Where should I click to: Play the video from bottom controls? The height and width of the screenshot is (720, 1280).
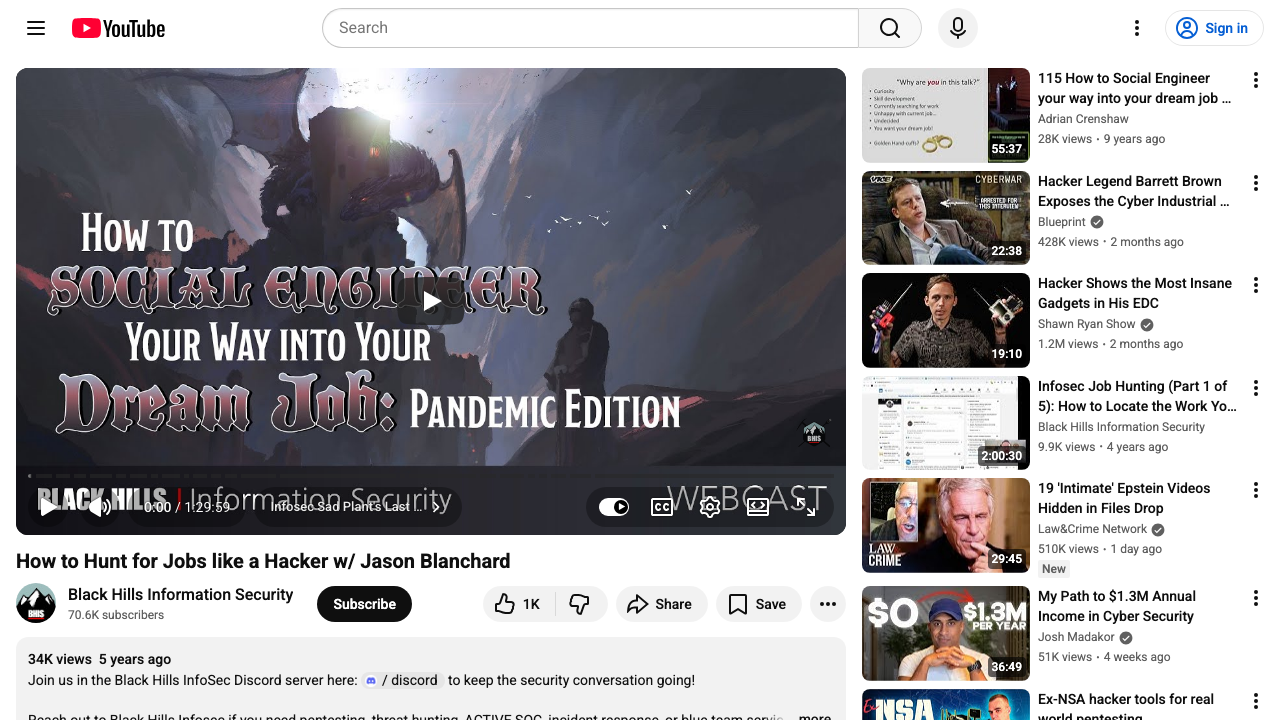[x=47, y=507]
